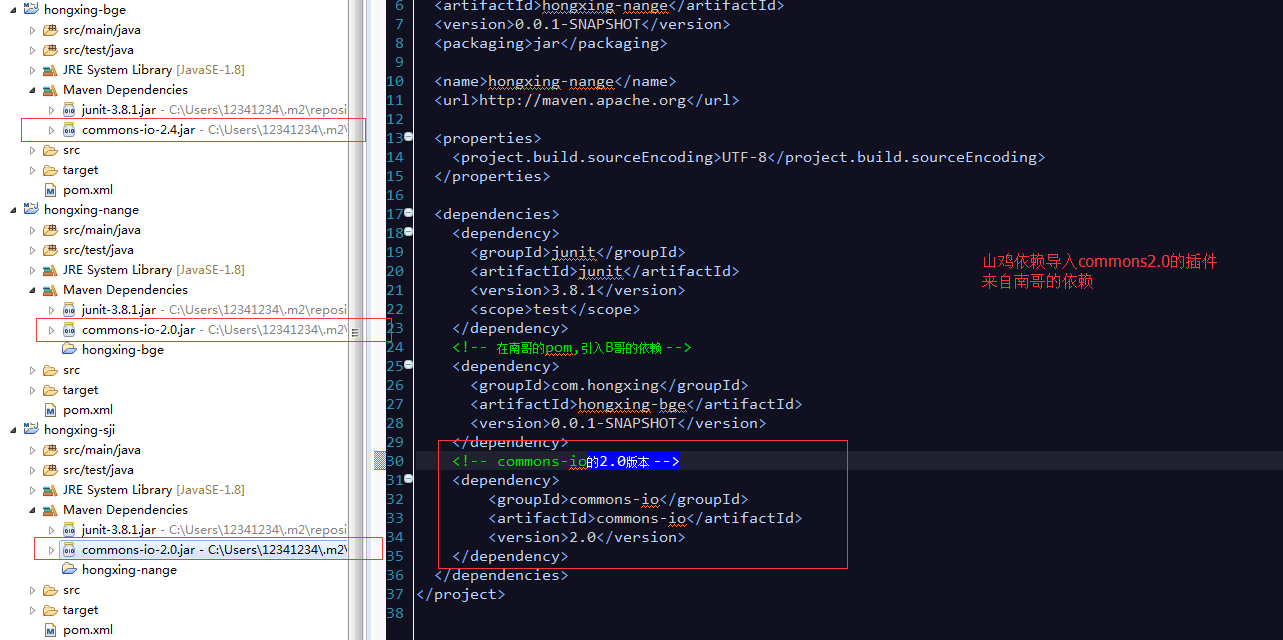Click the hongxing-sji project icon in the explorer
The image size is (1283, 640).
point(30,430)
